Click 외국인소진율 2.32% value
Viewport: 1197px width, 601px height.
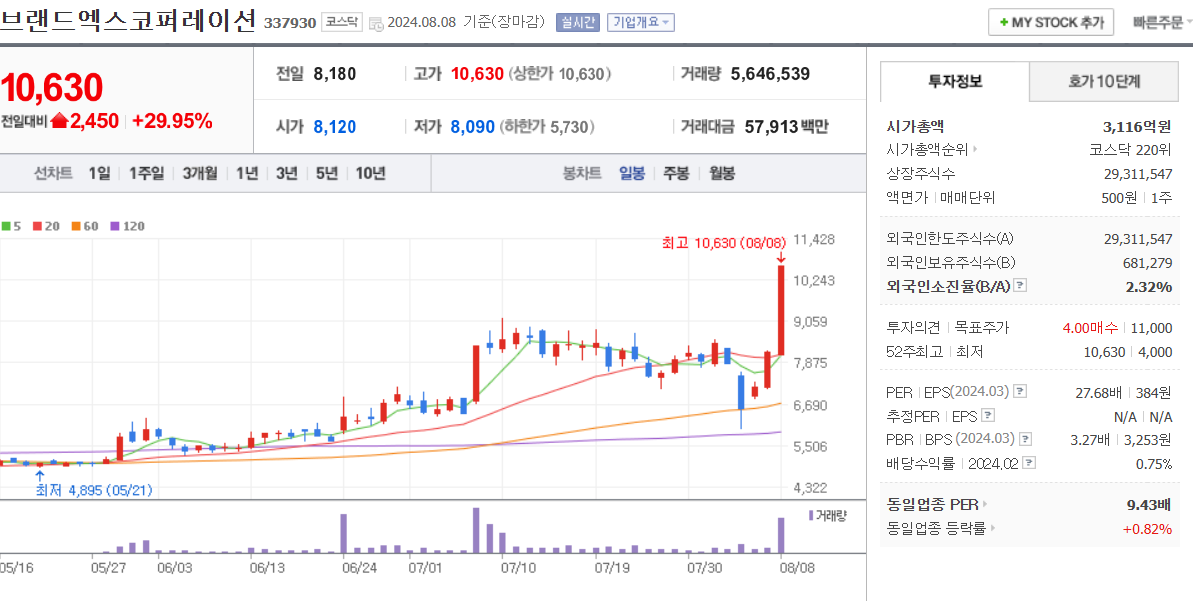(x=1148, y=286)
